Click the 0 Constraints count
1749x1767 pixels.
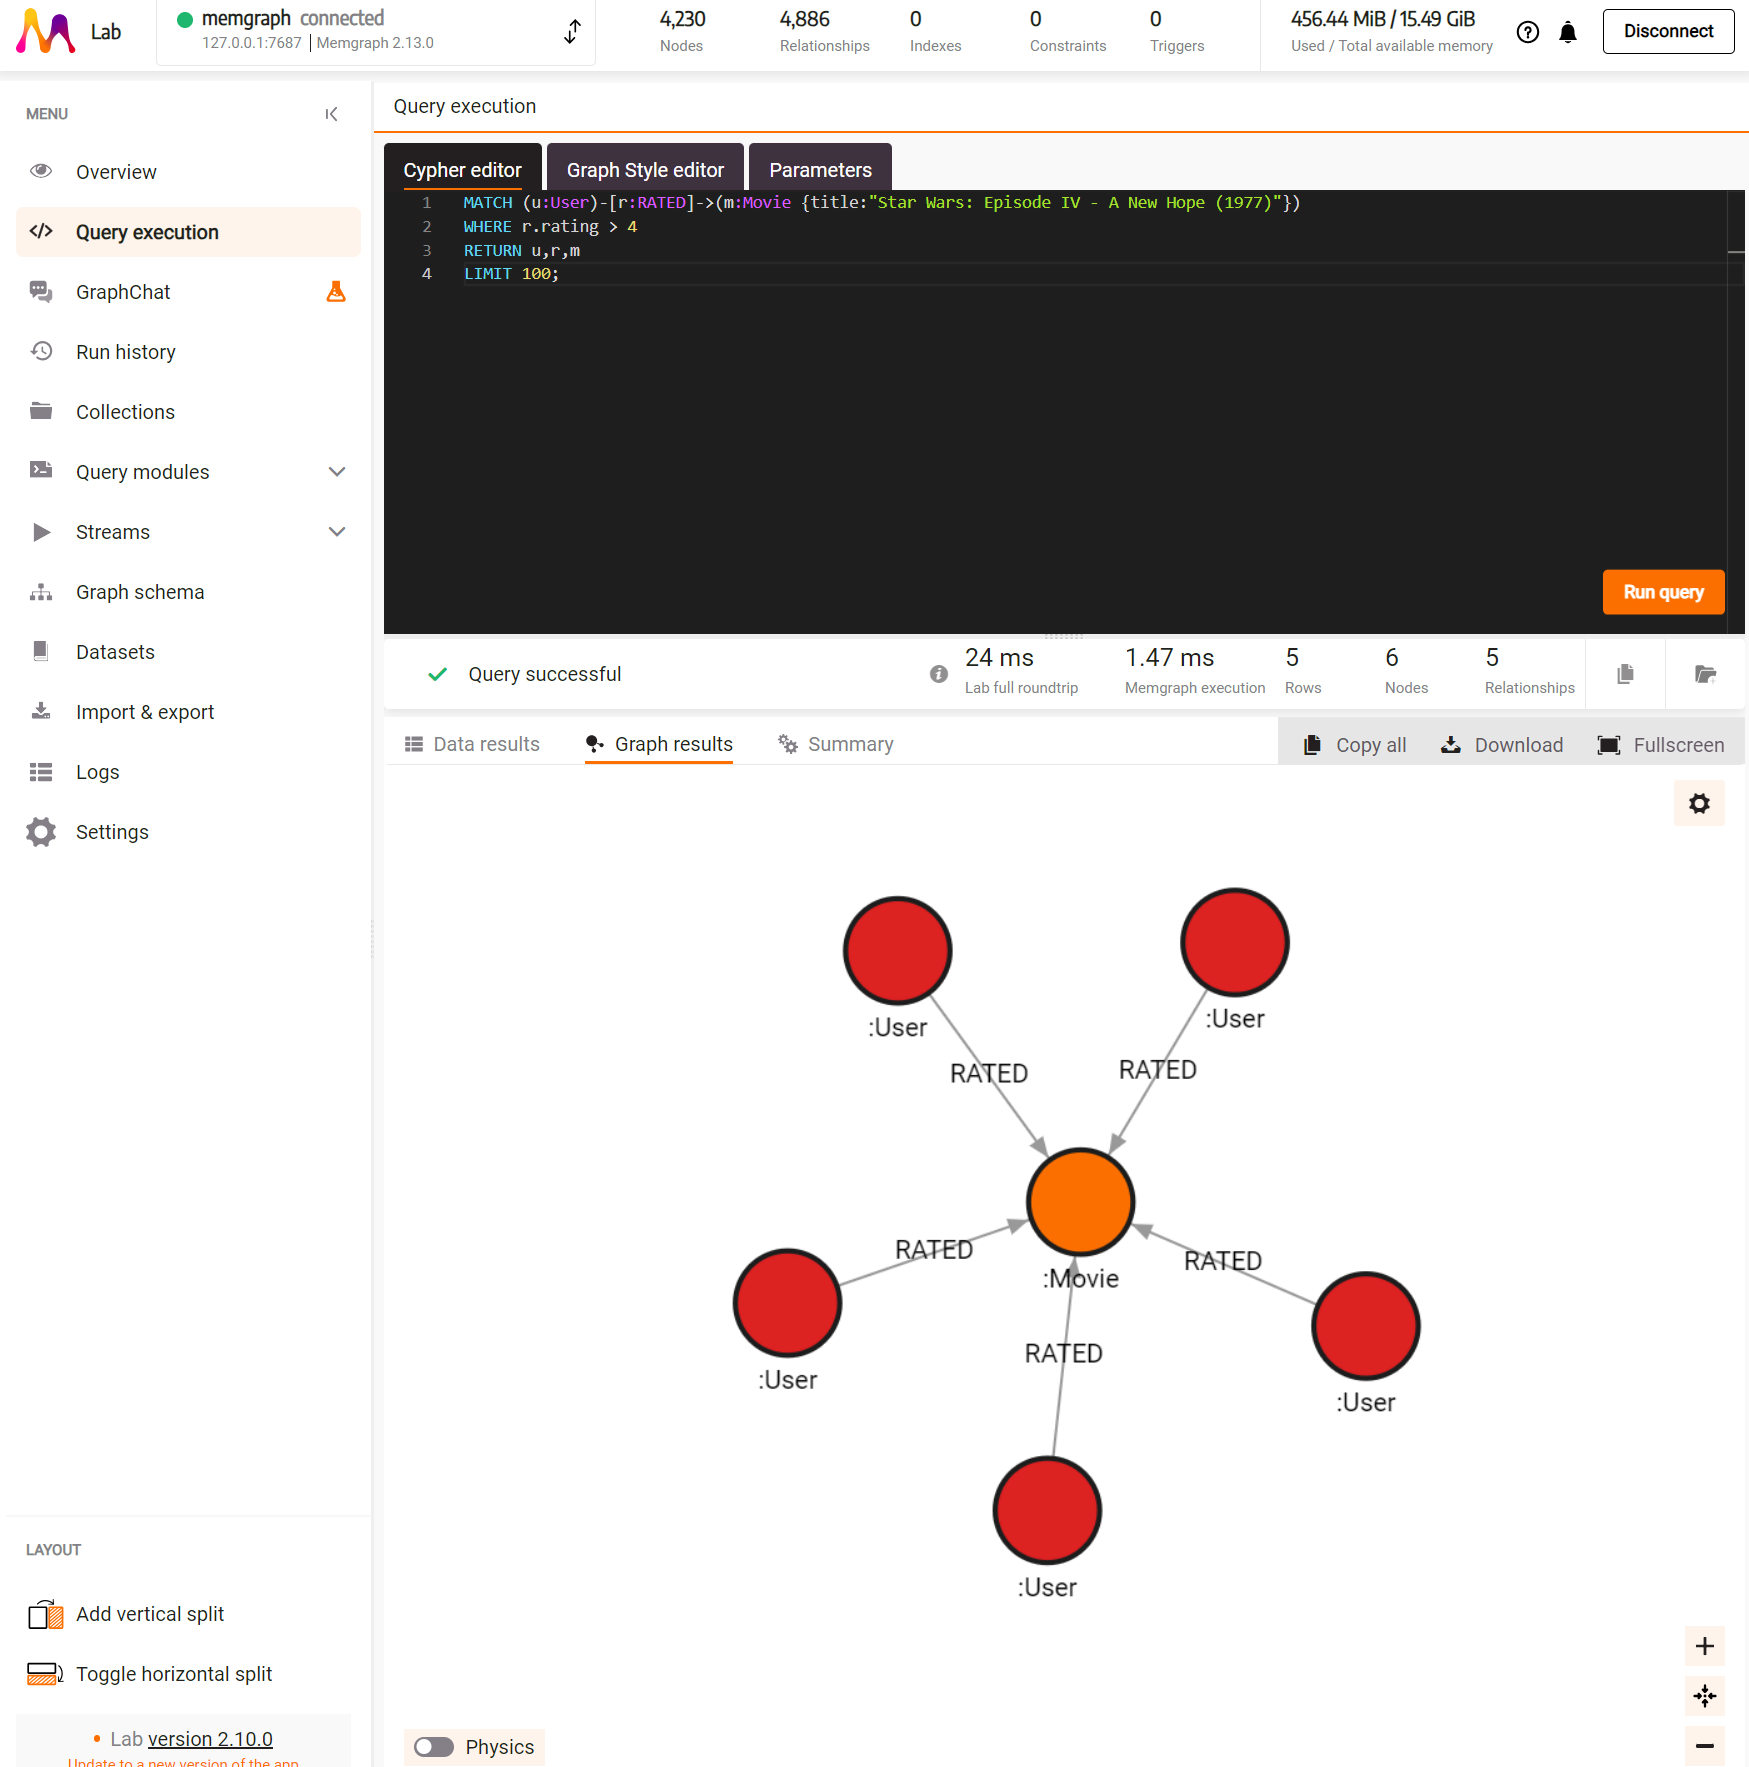[1068, 31]
